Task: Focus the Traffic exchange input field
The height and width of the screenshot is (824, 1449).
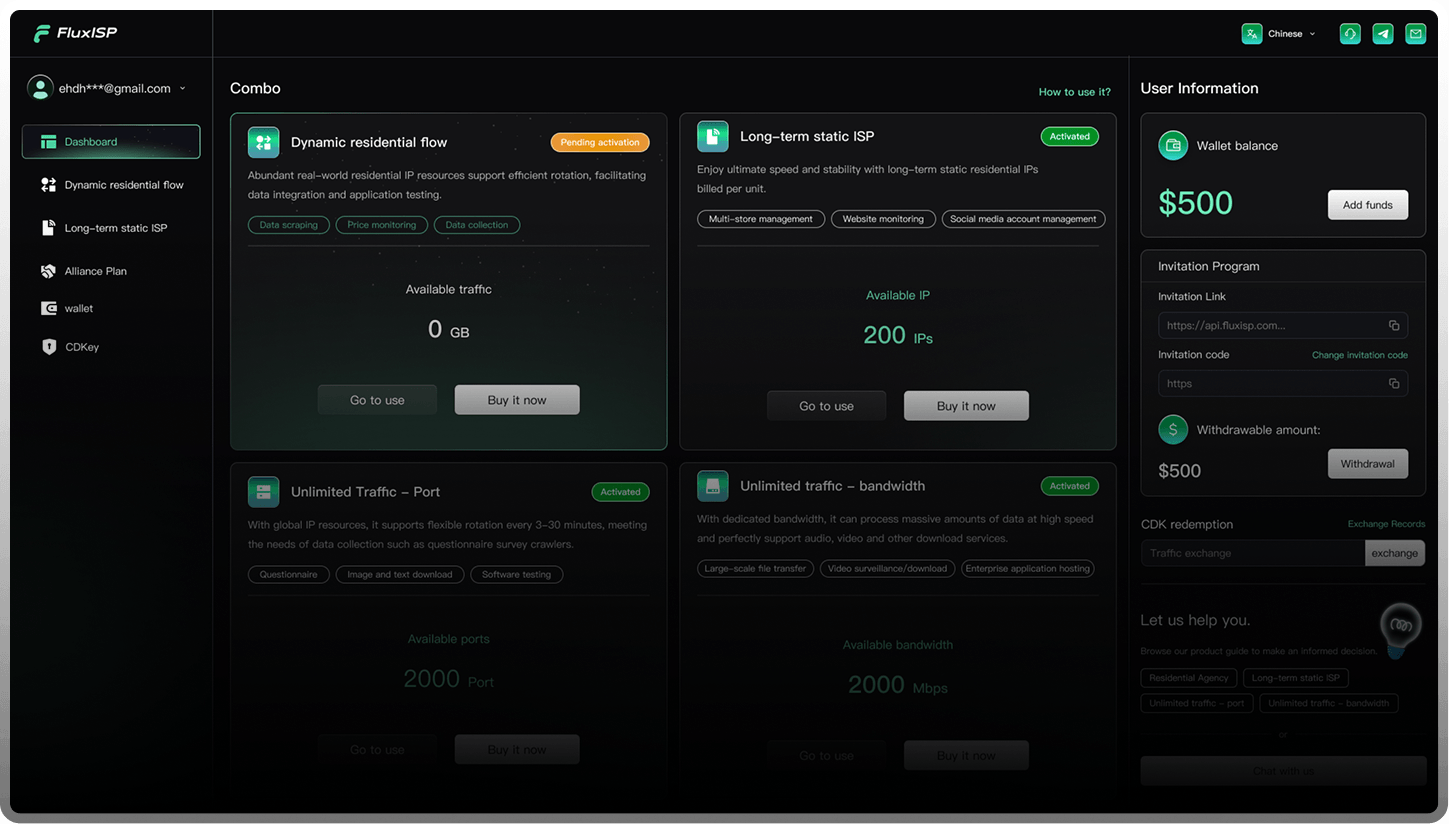Action: [x=1252, y=553]
